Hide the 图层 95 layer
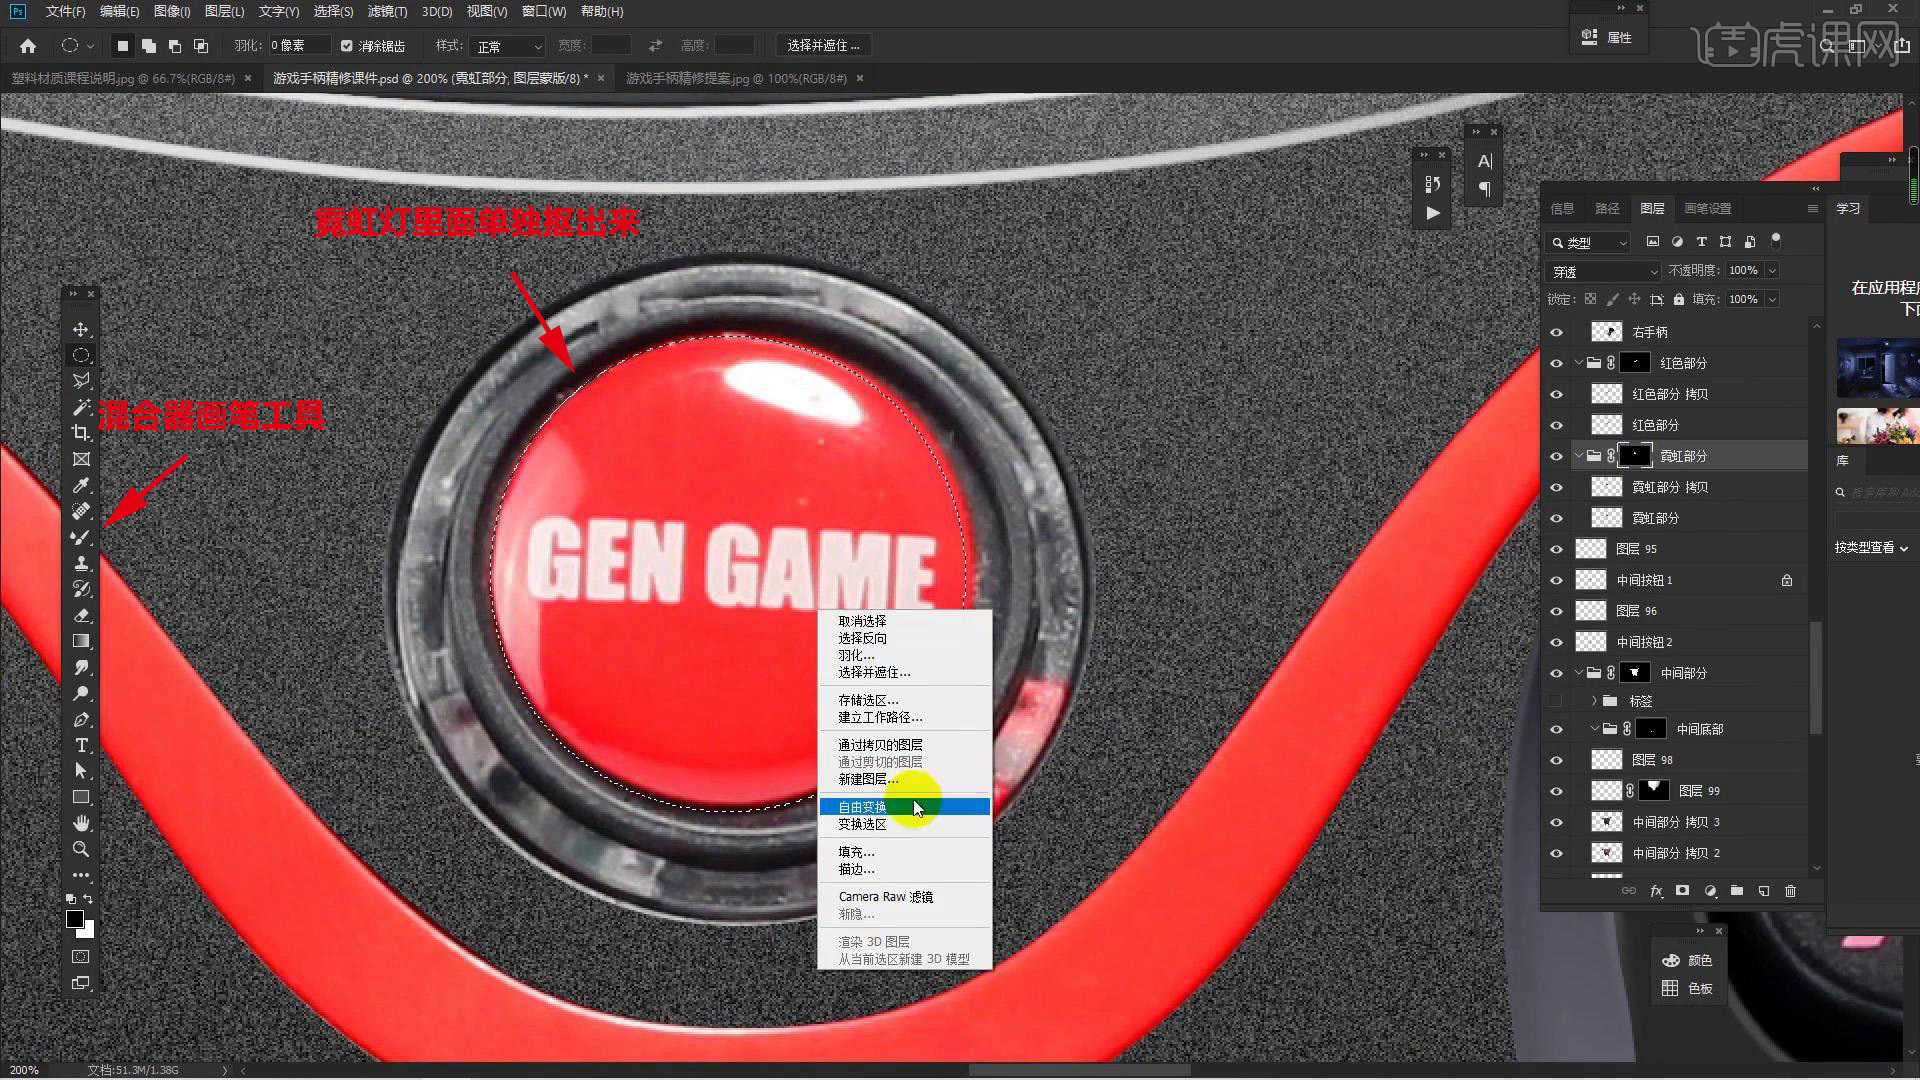The height and width of the screenshot is (1080, 1920). [x=1556, y=549]
